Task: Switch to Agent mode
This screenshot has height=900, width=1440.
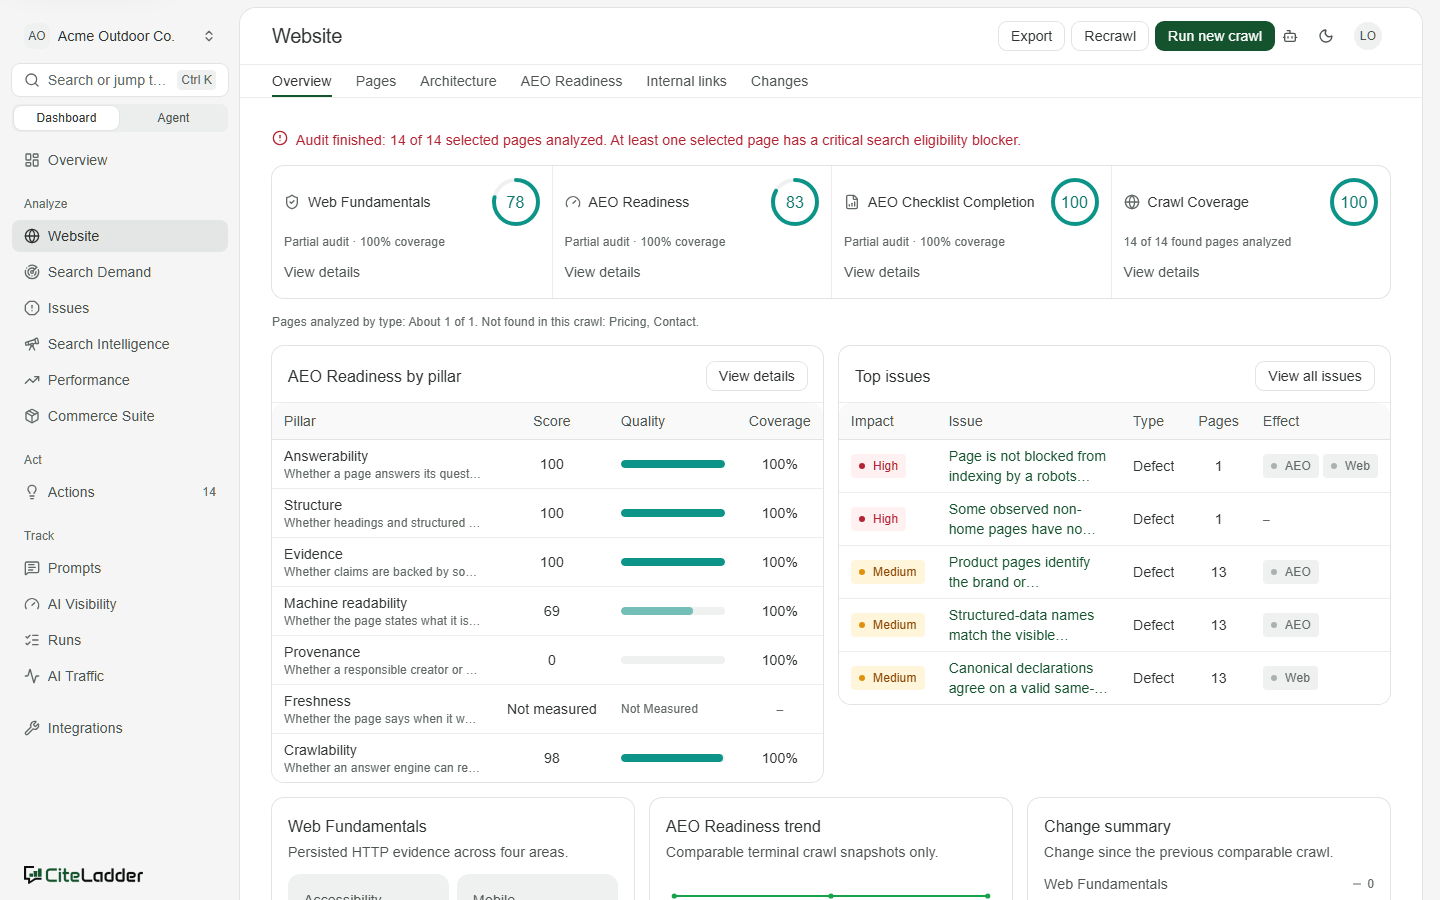Action: (x=173, y=118)
